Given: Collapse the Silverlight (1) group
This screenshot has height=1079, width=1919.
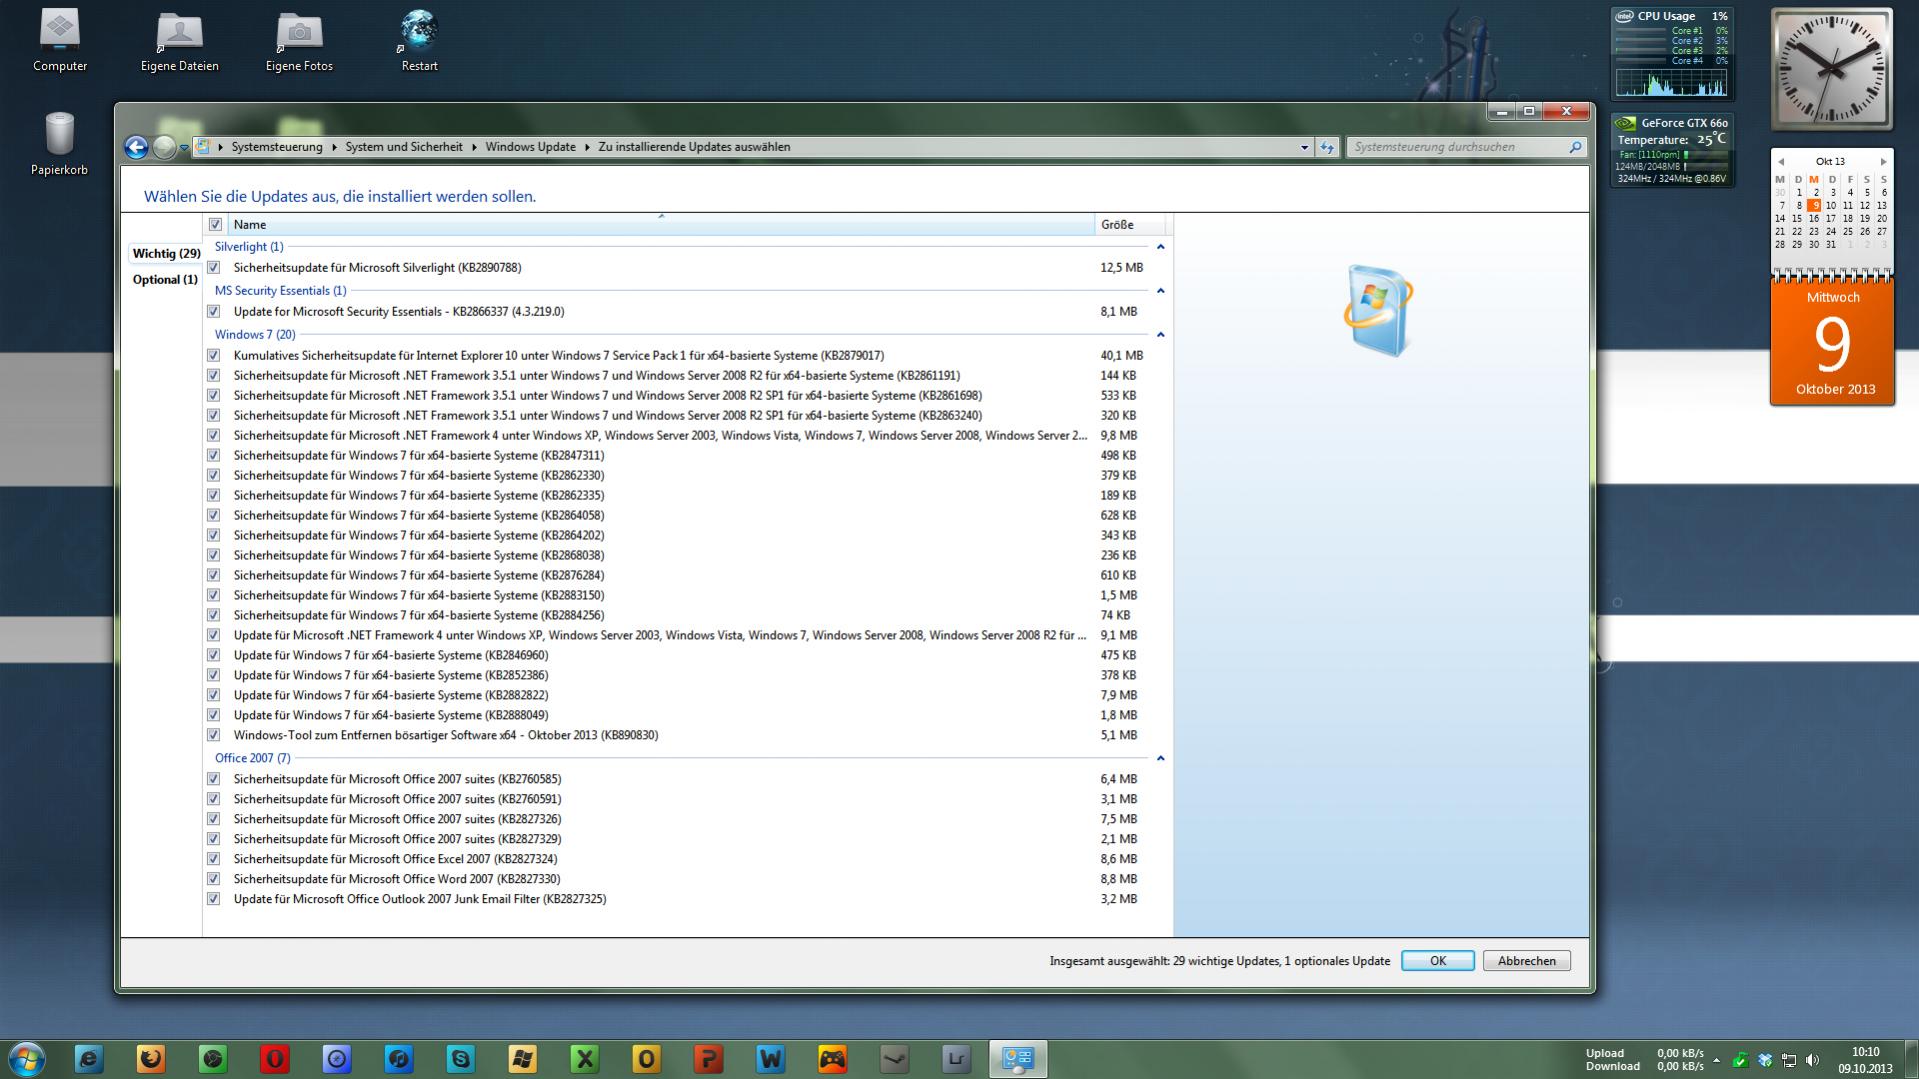Looking at the screenshot, I should tap(1160, 247).
